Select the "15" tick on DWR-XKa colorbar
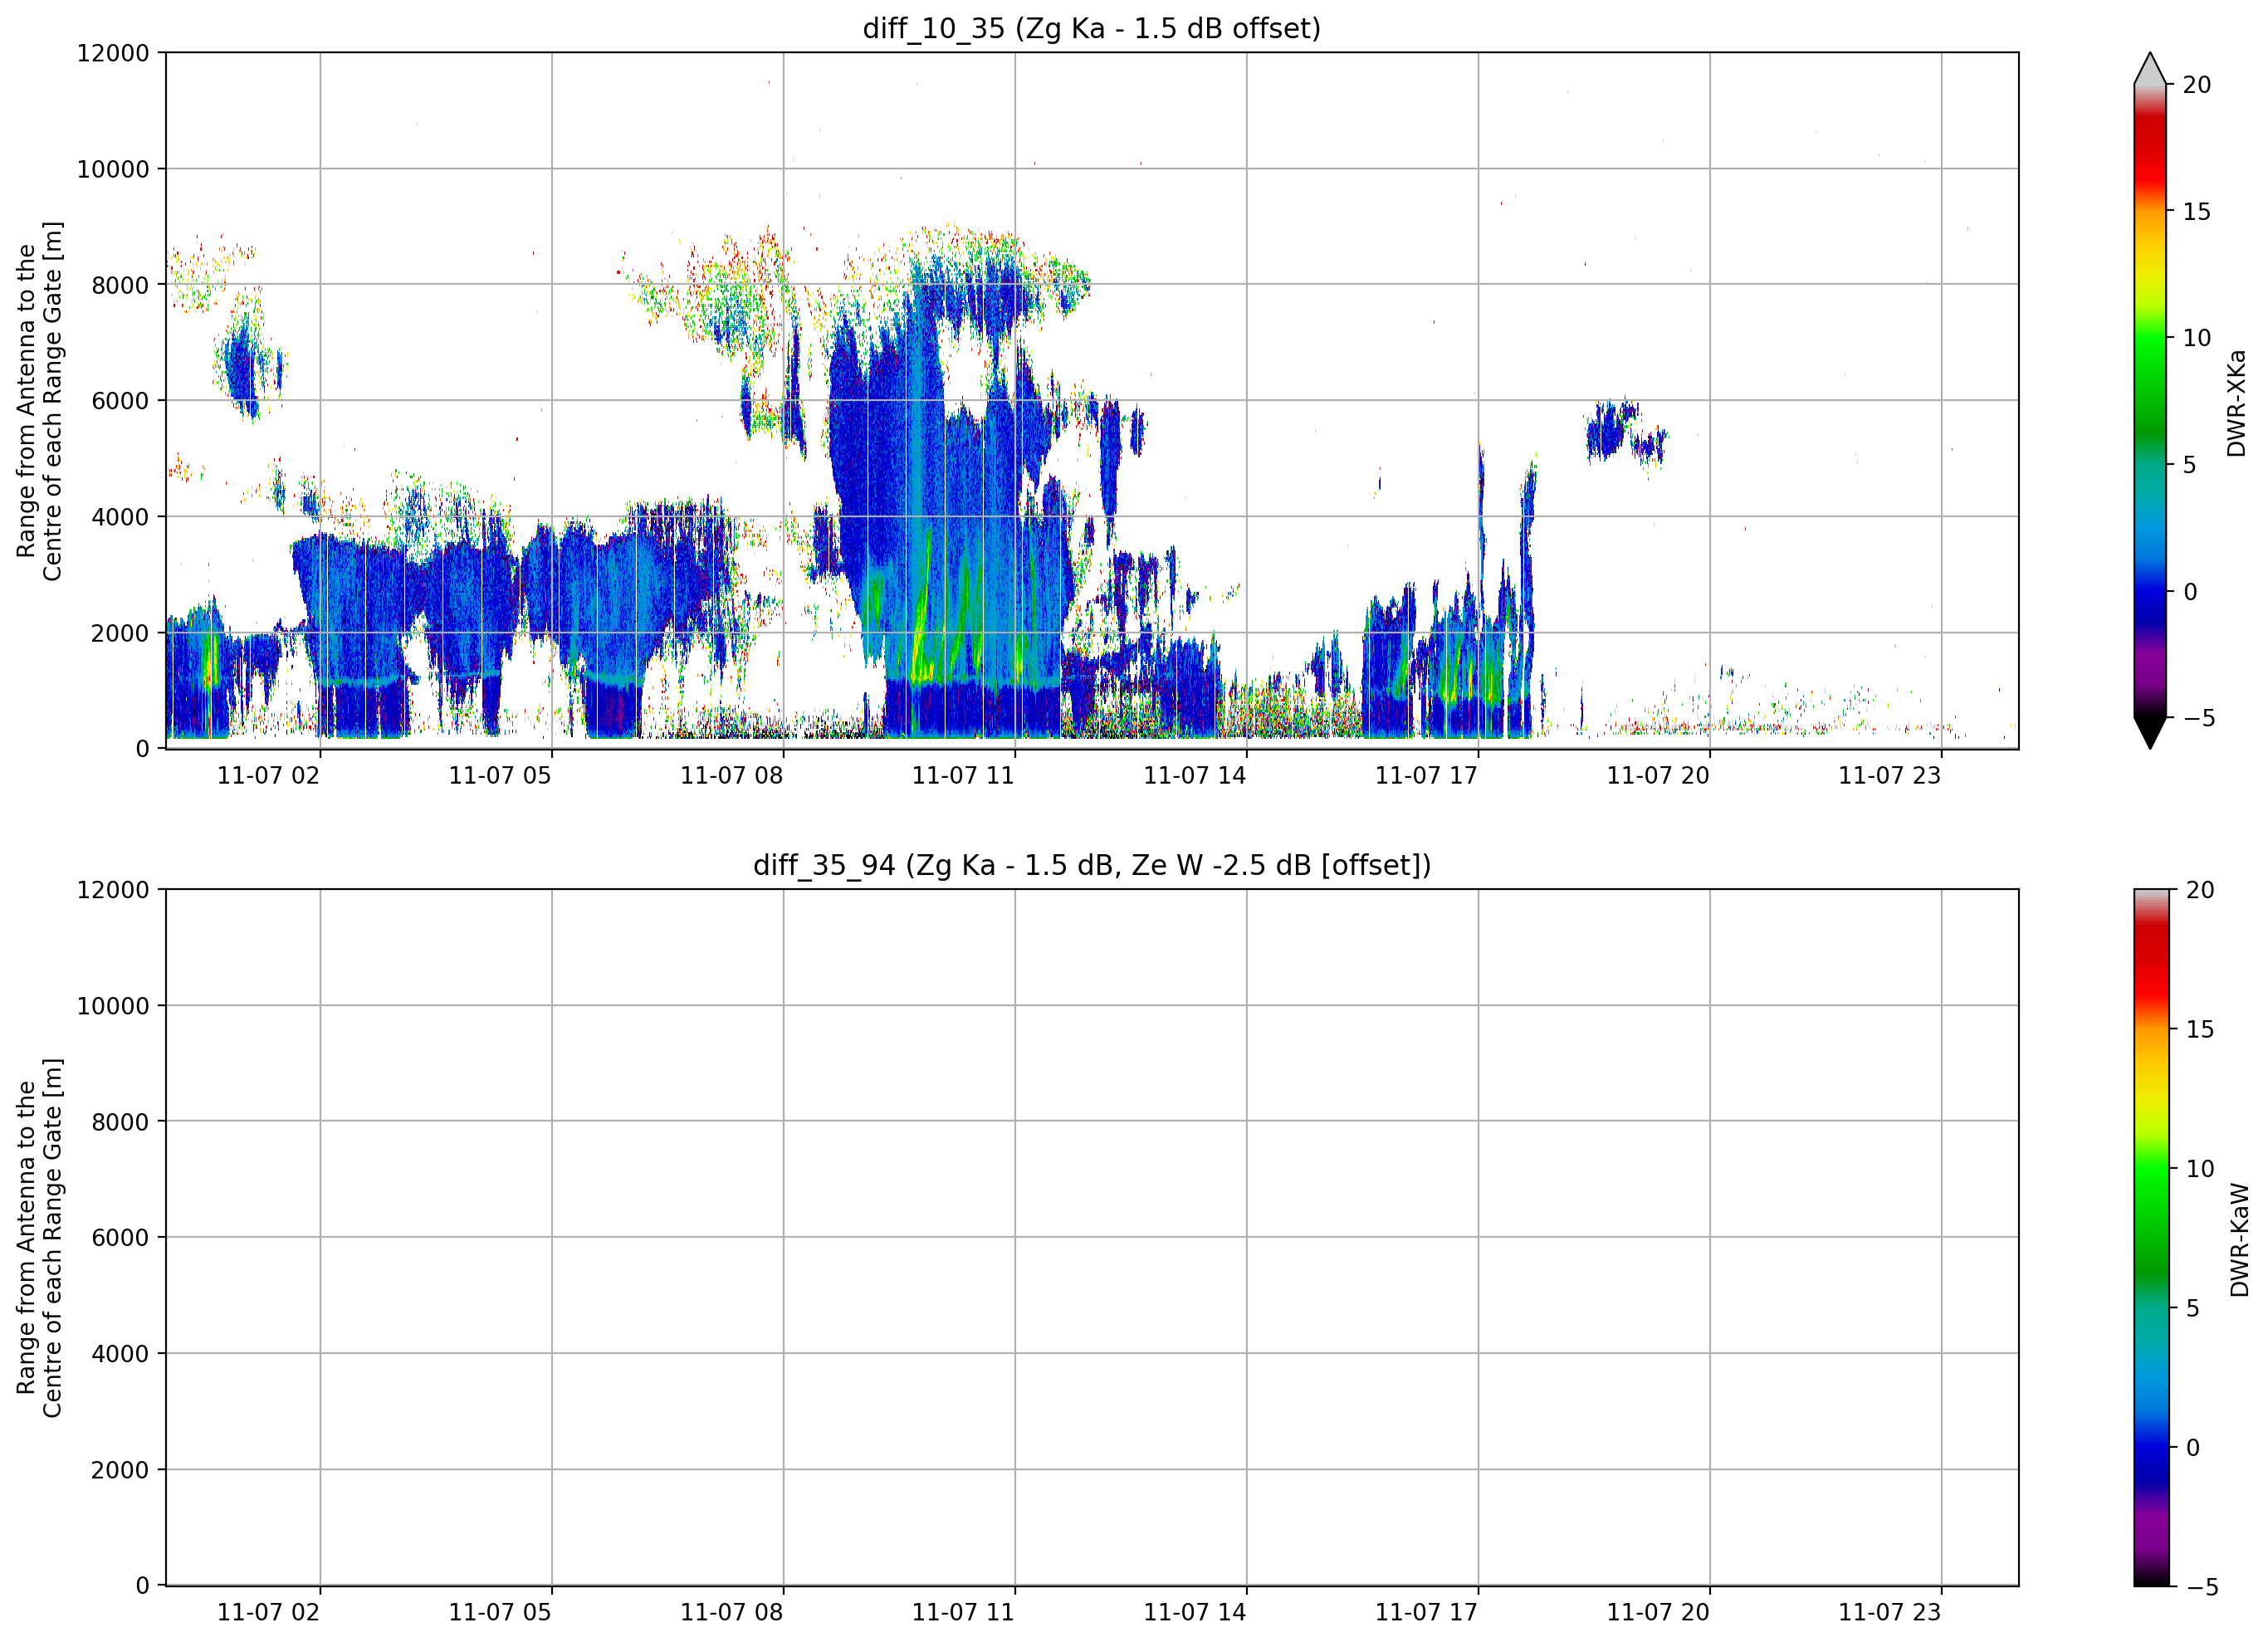This screenshot has height=1642, width=2268. click(2197, 212)
